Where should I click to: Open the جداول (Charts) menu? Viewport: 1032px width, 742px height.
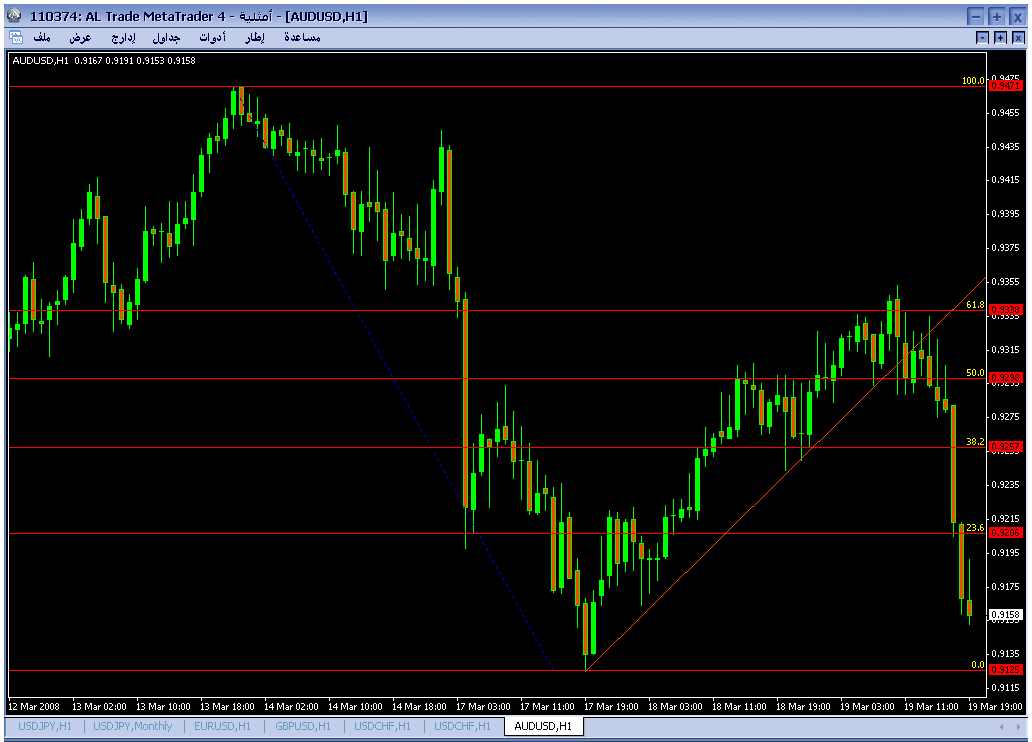[x=167, y=38]
